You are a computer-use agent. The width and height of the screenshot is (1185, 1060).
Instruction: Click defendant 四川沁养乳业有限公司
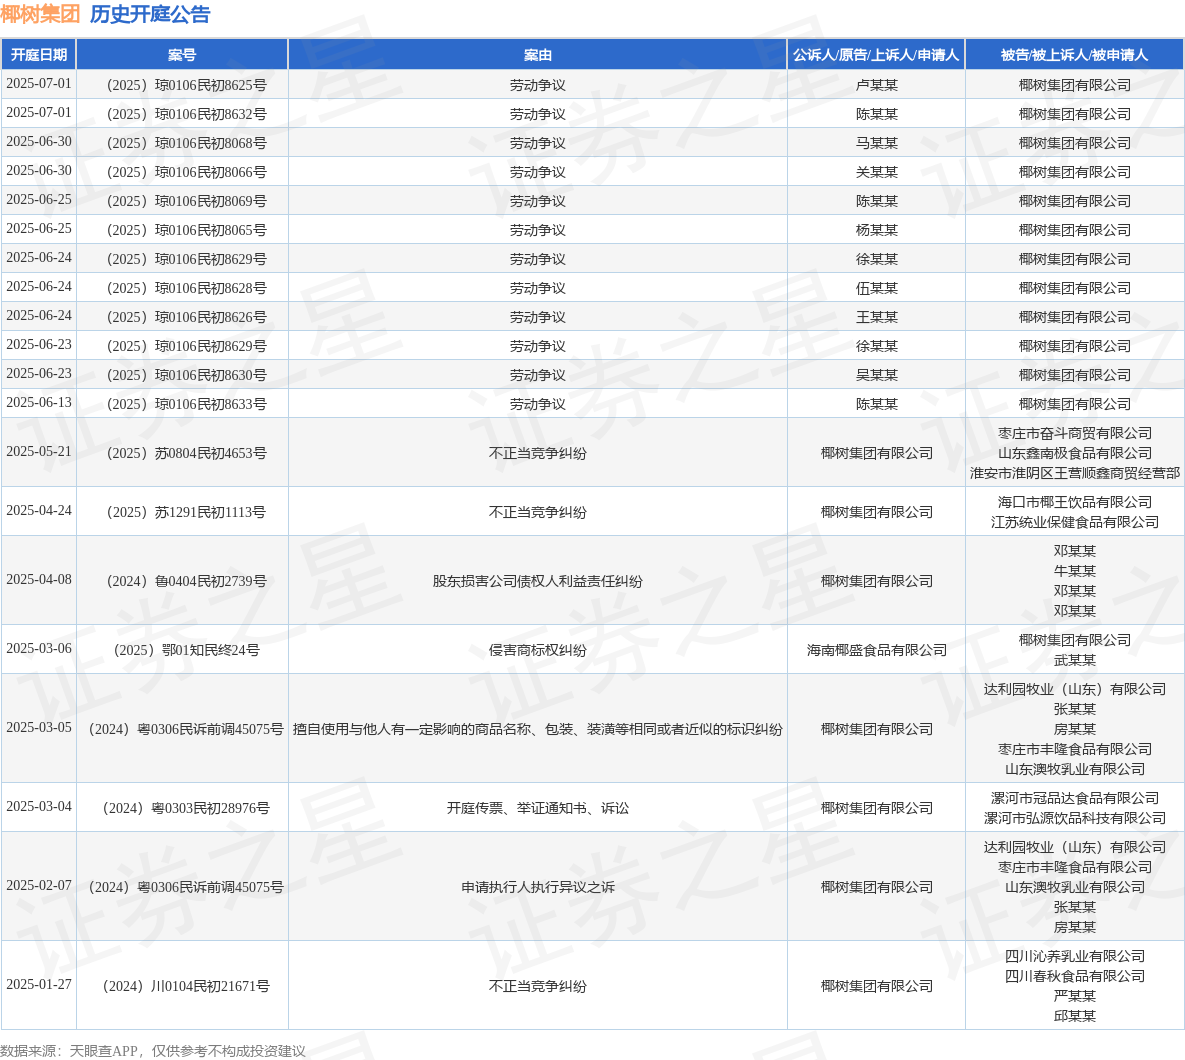[x=1074, y=956]
